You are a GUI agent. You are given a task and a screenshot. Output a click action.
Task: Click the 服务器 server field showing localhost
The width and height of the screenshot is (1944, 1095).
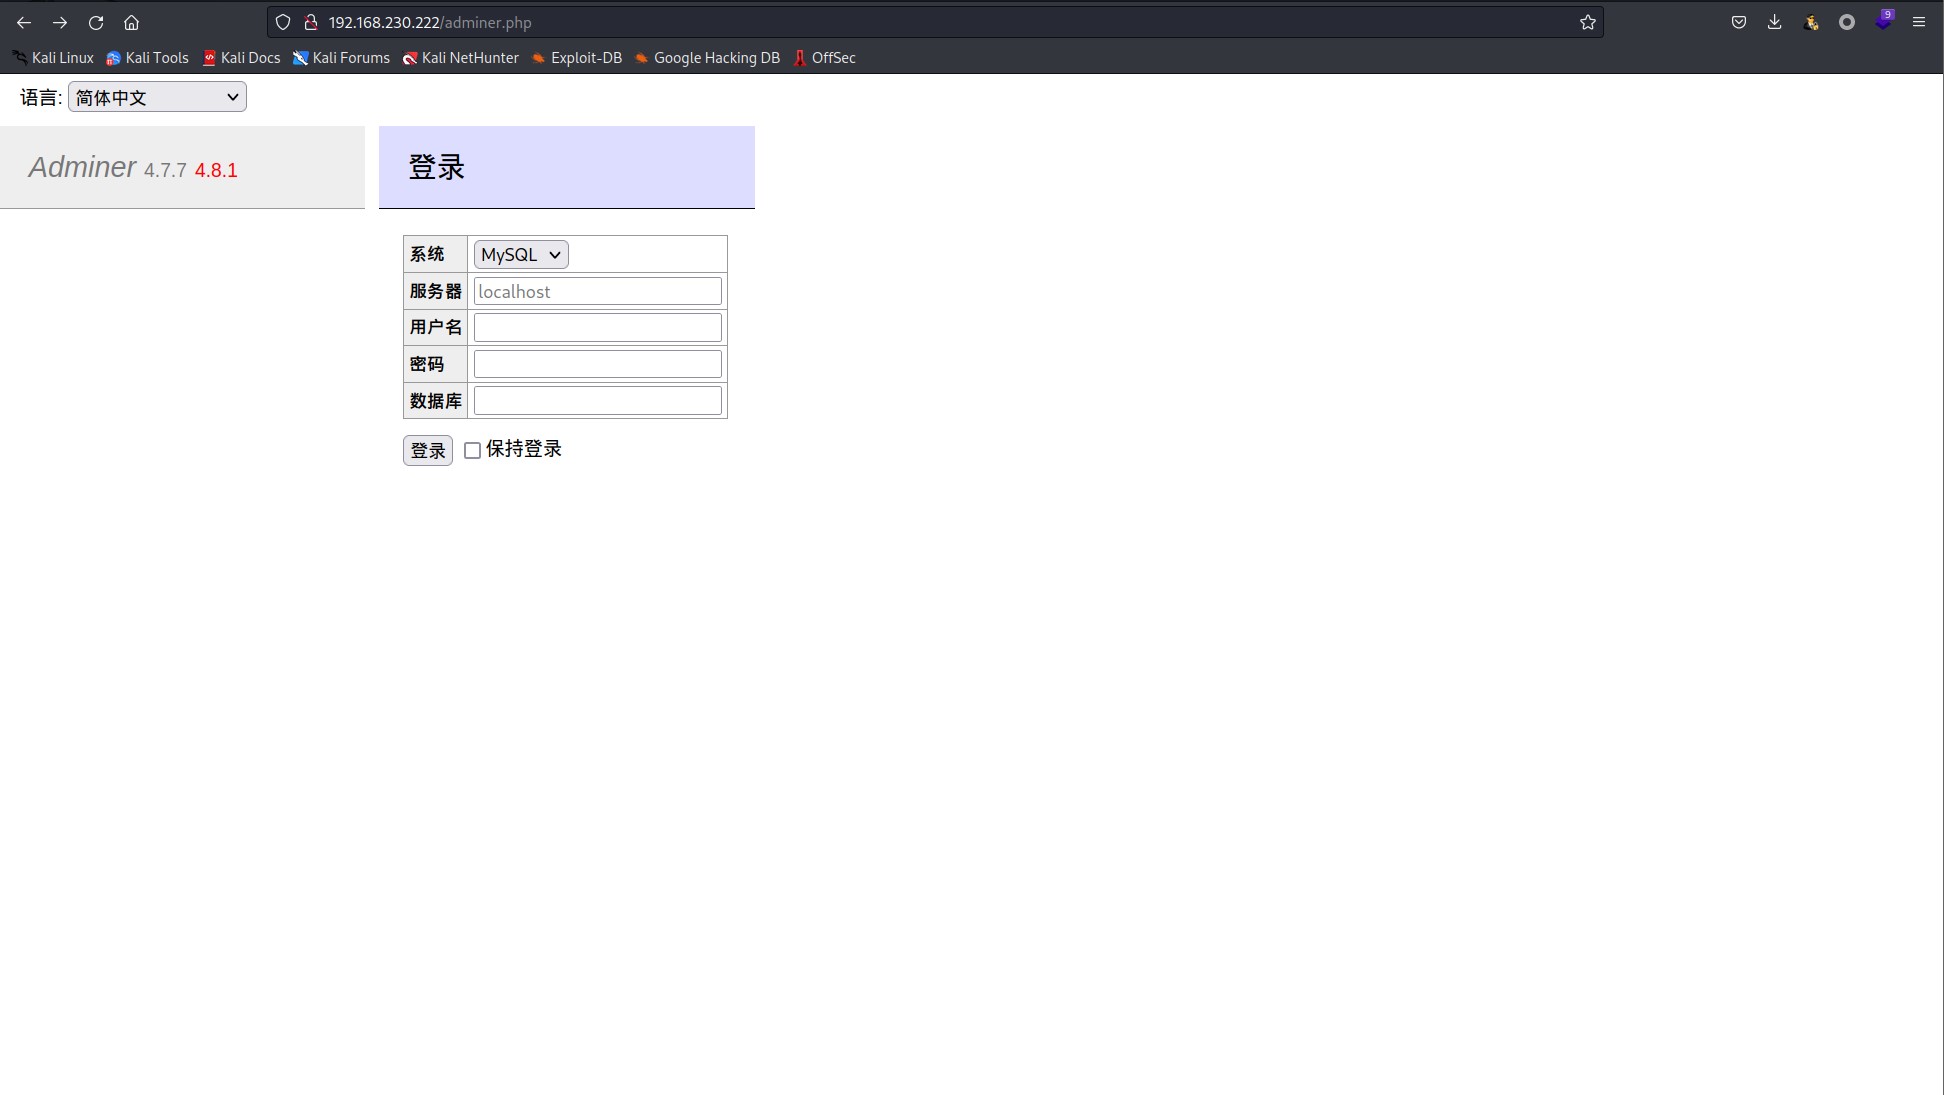pos(597,291)
